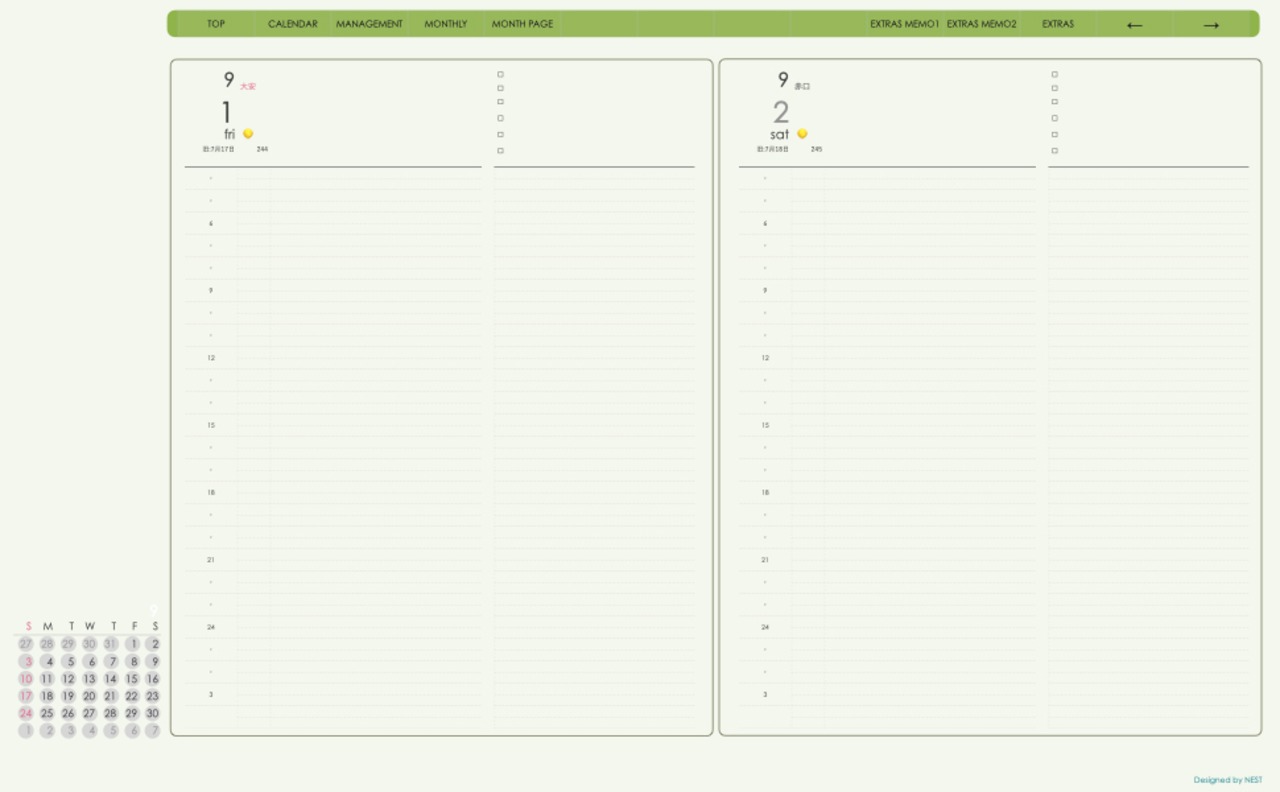Go to next page with right arrow

(x=1211, y=25)
